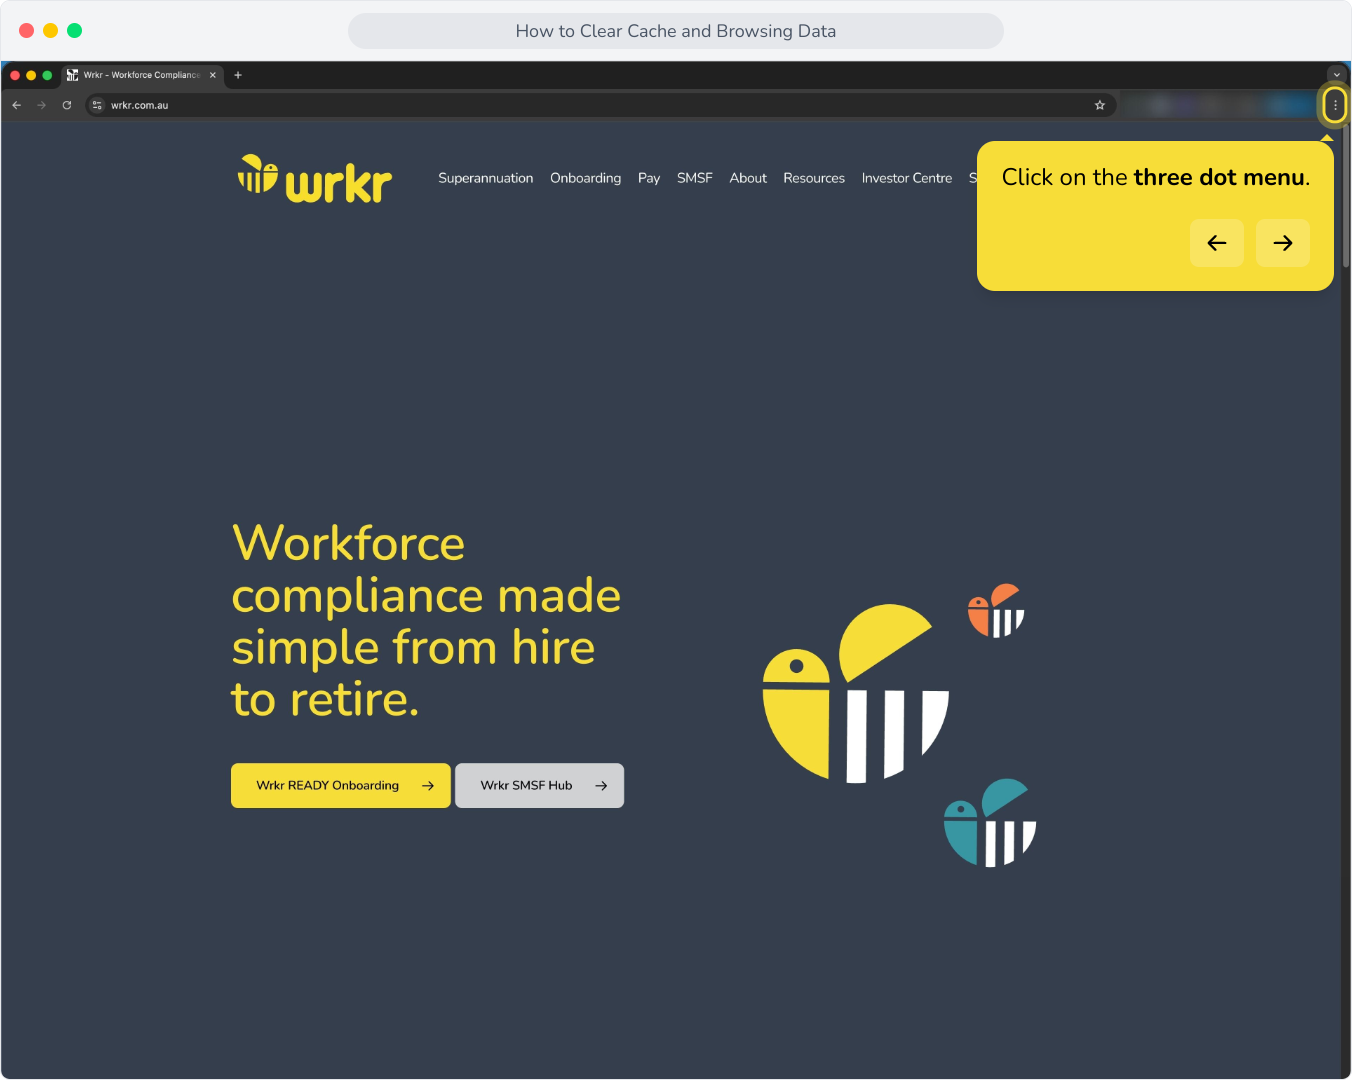Click the Wrkr READY Onboarding button
The image size is (1352, 1080).
click(x=341, y=786)
